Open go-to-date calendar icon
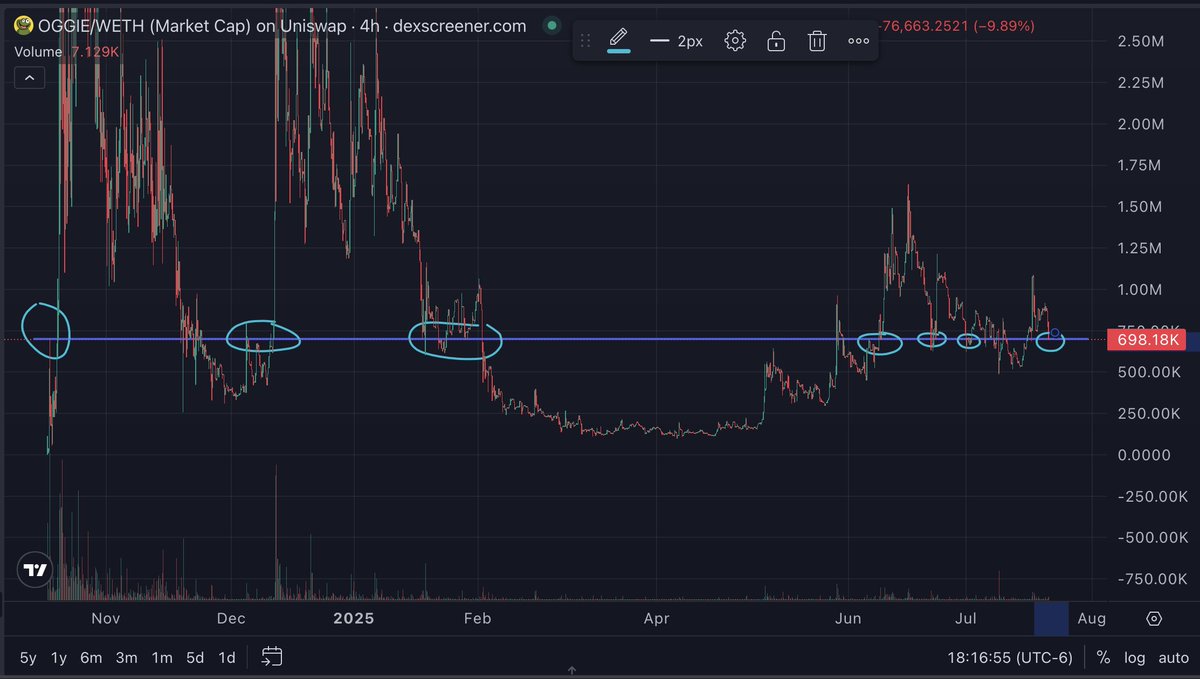The image size is (1200, 679). pyautogui.click(x=272, y=657)
